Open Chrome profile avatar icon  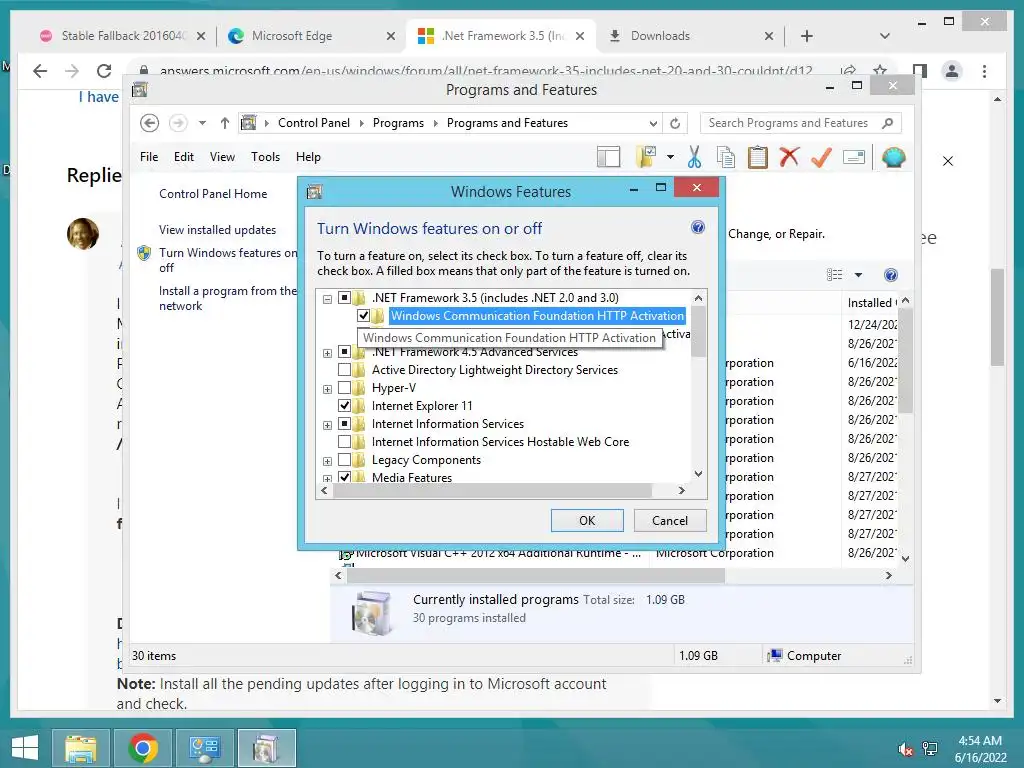tap(952, 71)
